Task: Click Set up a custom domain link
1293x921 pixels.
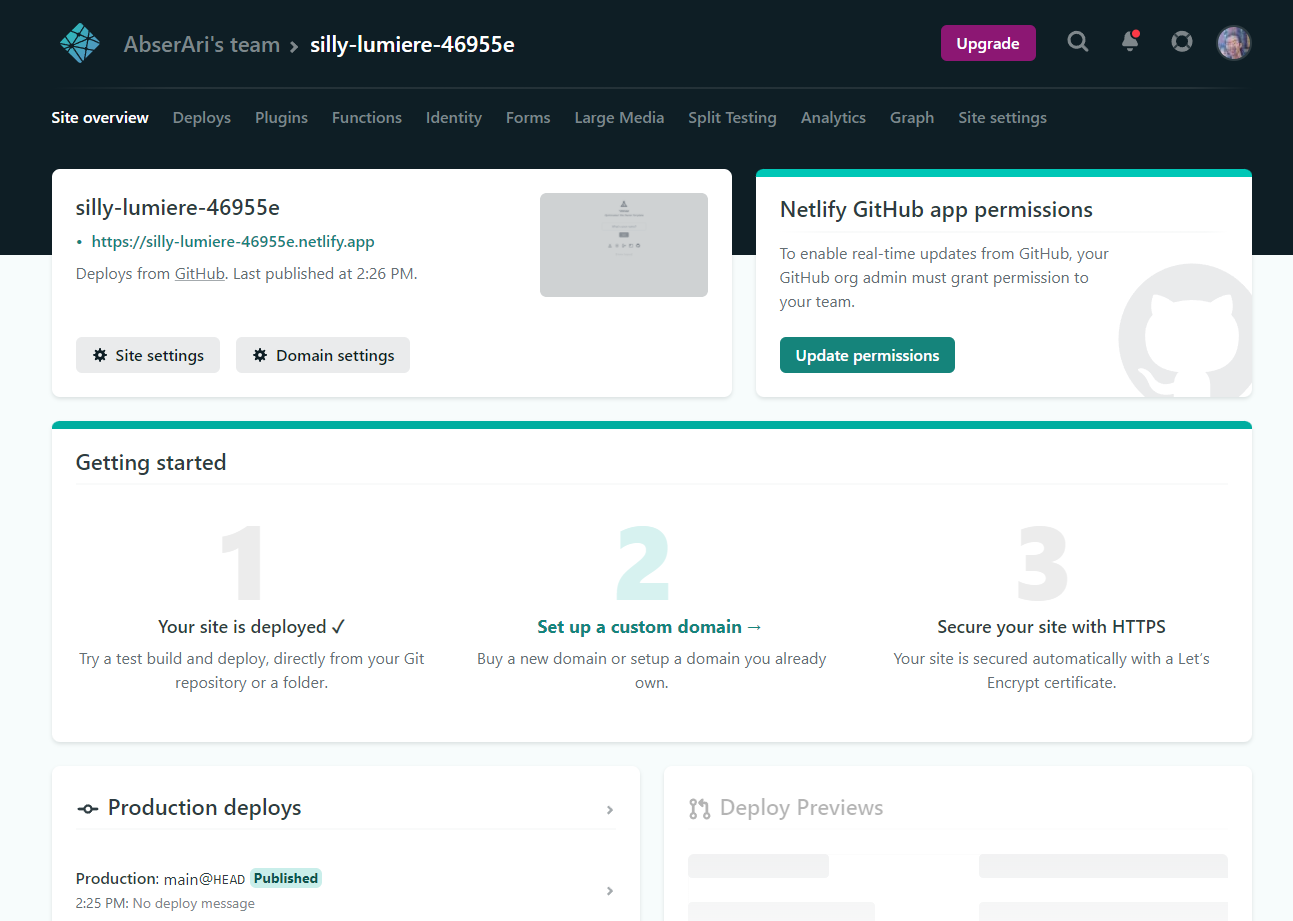Action: (x=650, y=627)
